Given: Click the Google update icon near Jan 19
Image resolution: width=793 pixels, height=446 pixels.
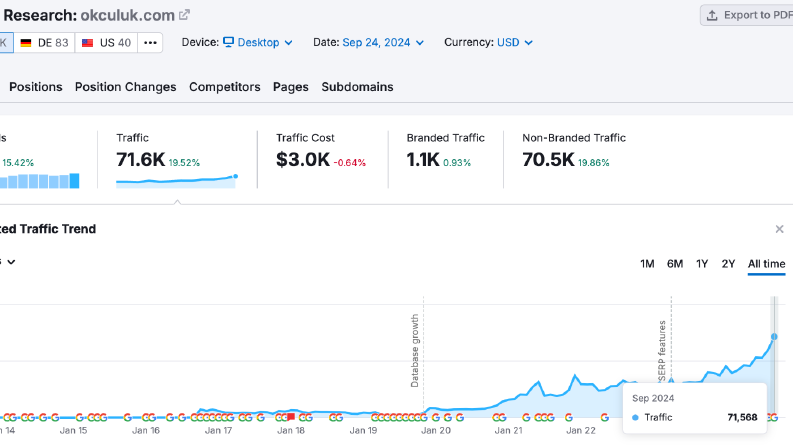Looking at the screenshot, I should [375, 418].
